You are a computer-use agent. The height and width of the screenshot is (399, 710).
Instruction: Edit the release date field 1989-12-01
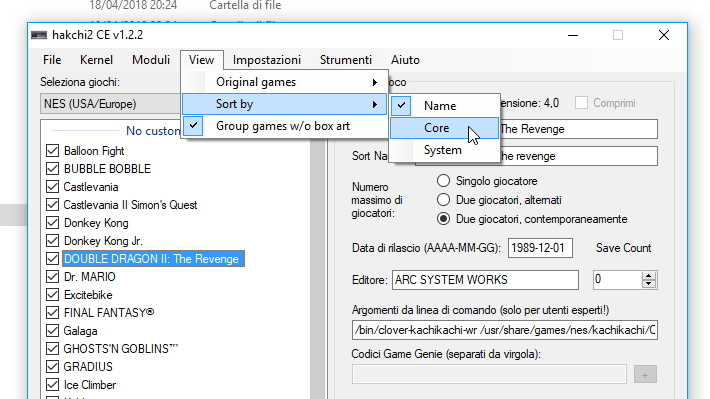pyautogui.click(x=540, y=248)
